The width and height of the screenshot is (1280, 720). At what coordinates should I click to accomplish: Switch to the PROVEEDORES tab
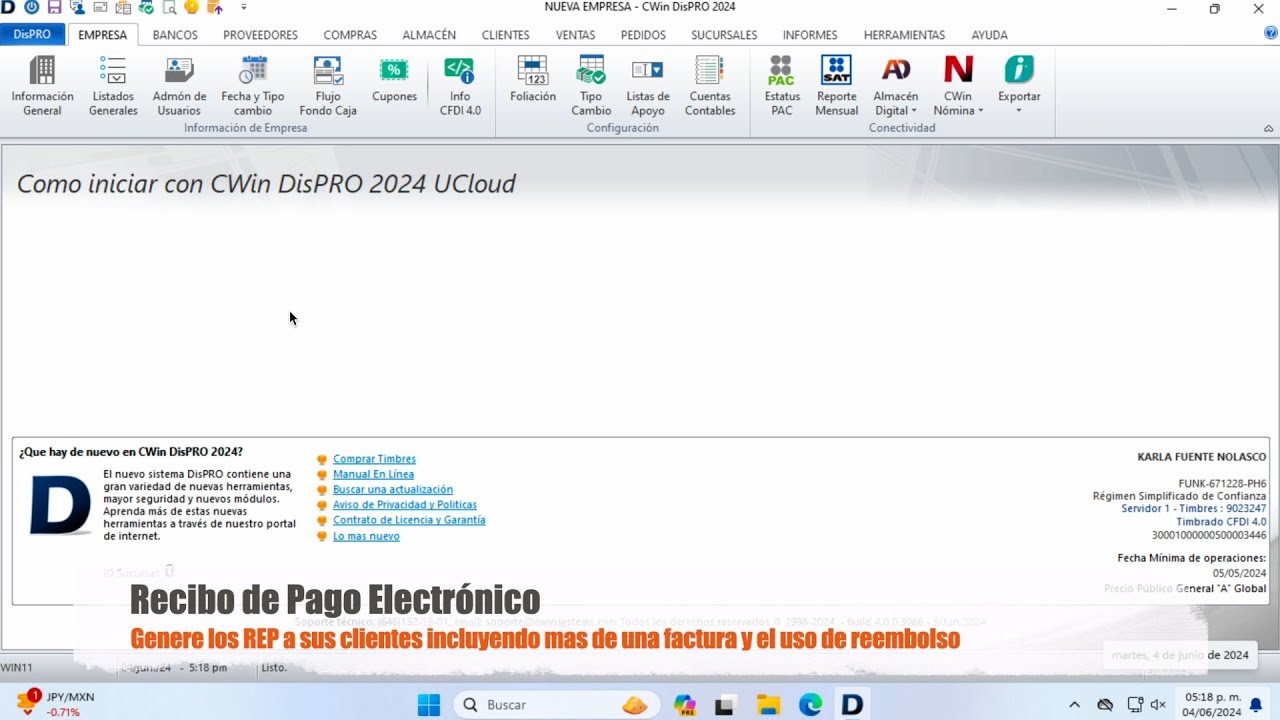point(260,35)
